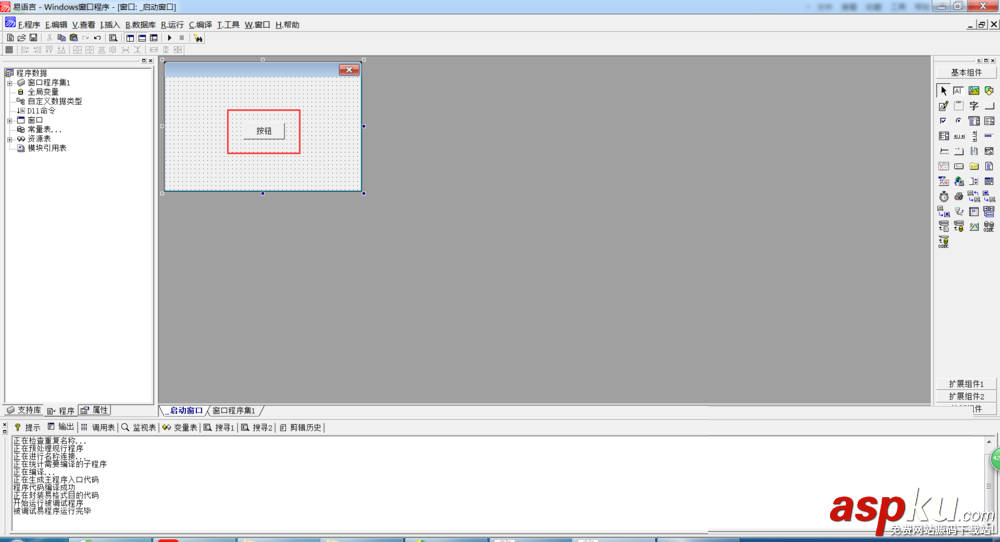
Task: Select the calendar-style component icon
Action: click(943, 166)
